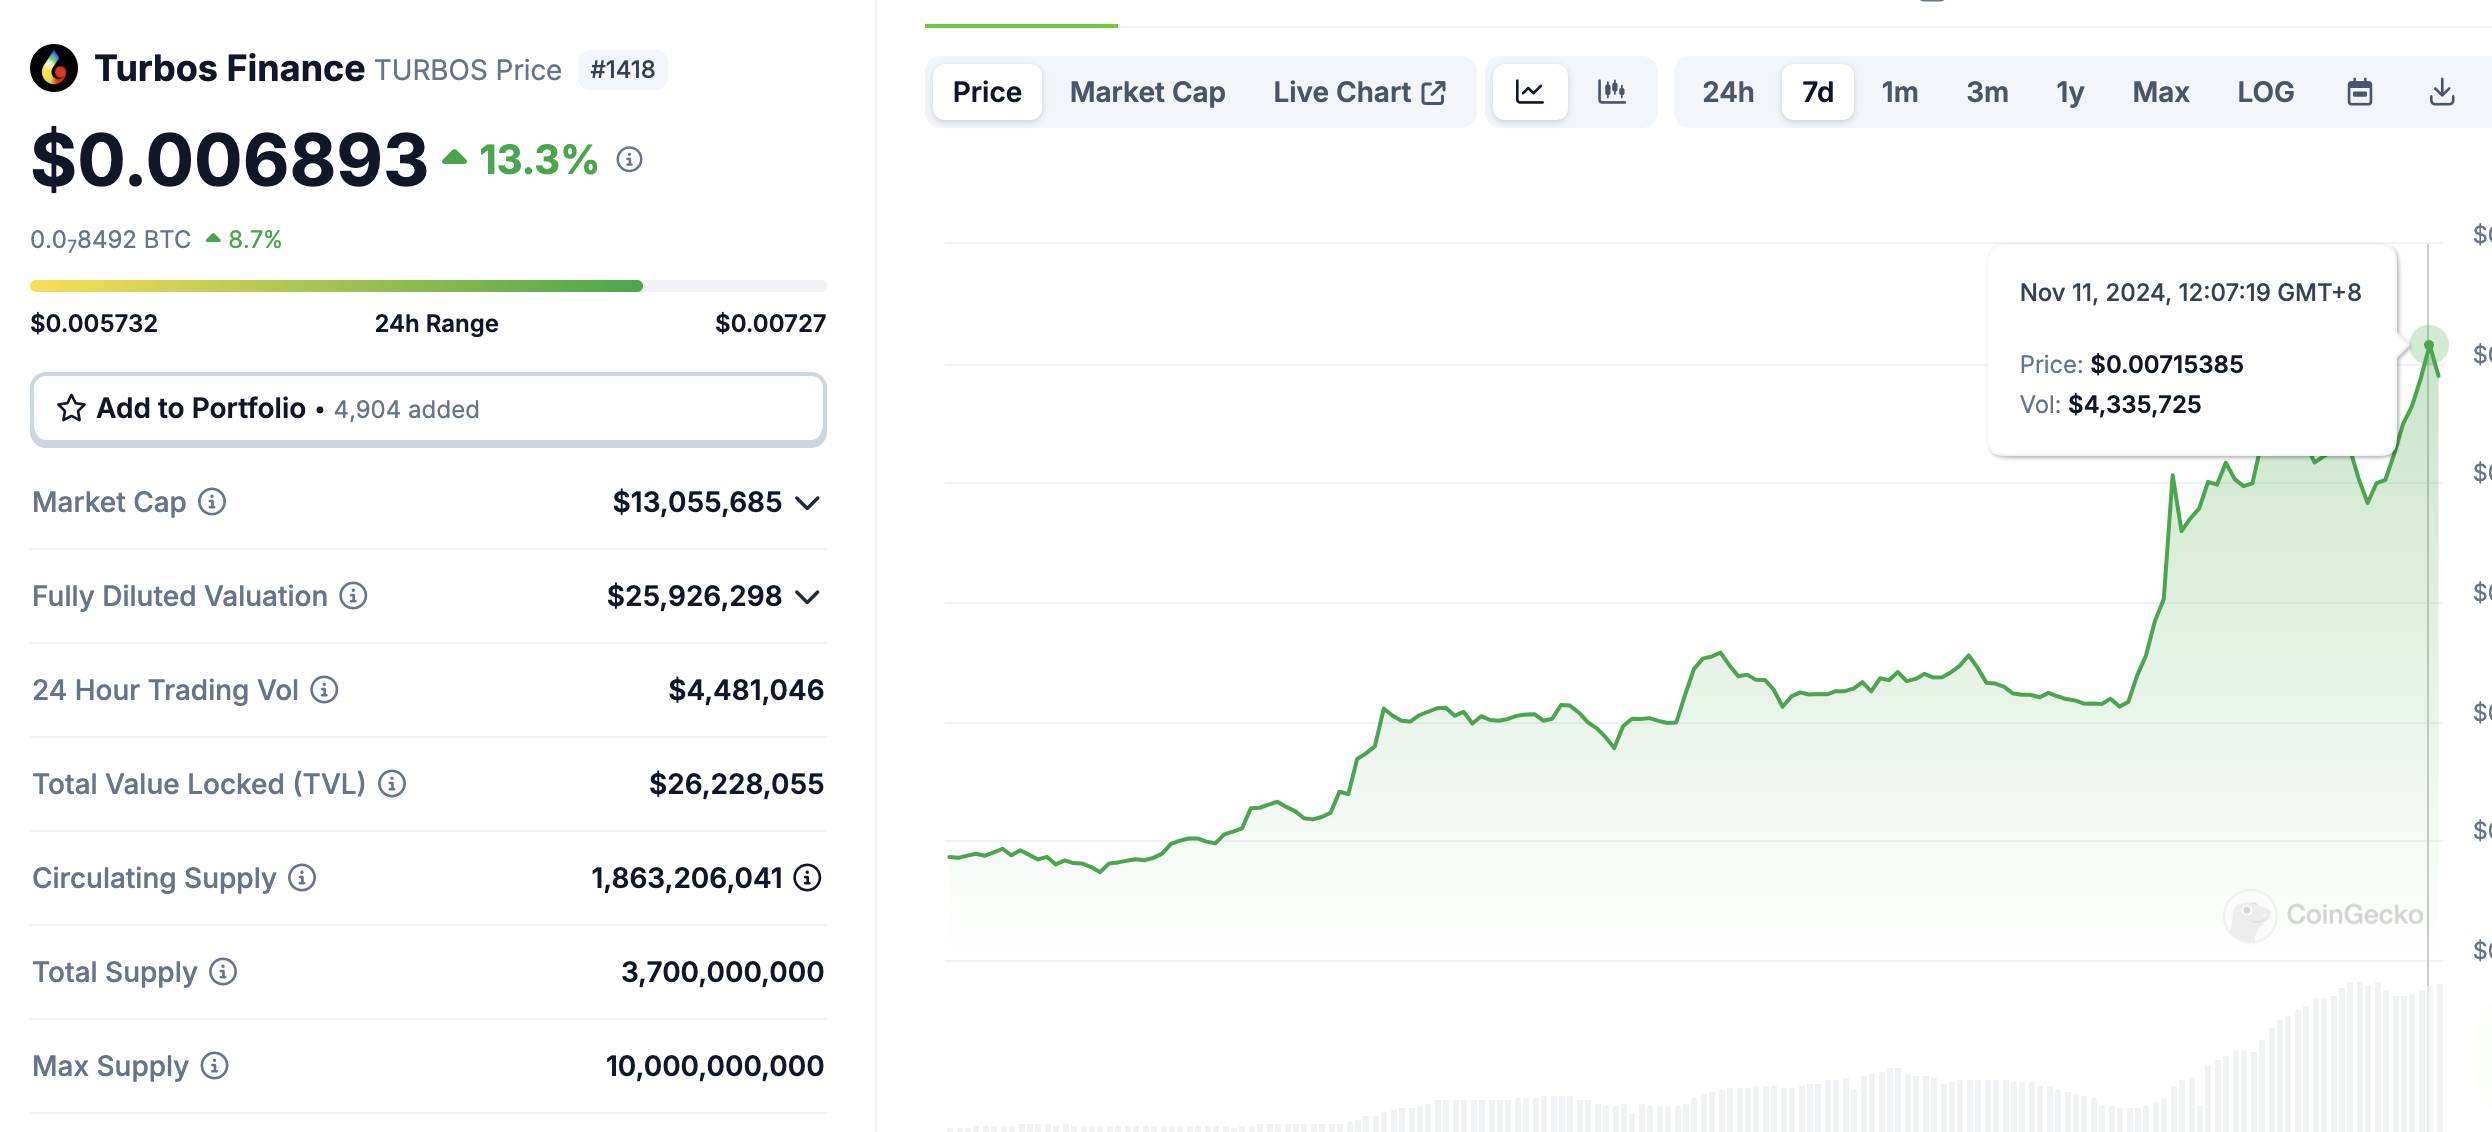Viewport: 2492px width, 1132px height.
Task: Toggle LOG scale on chart
Action: 2266,92
